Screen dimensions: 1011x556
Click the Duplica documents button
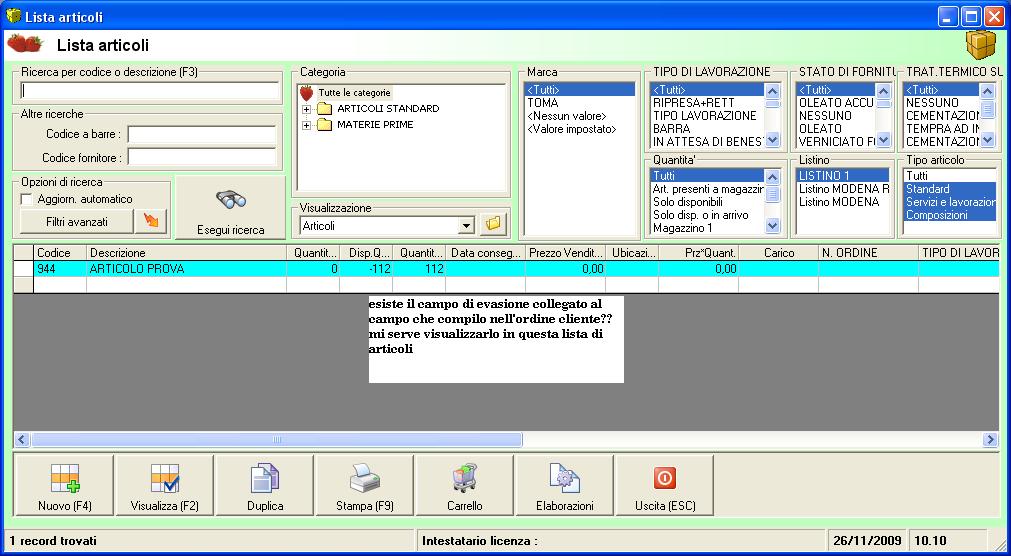[x=265, y=485]
